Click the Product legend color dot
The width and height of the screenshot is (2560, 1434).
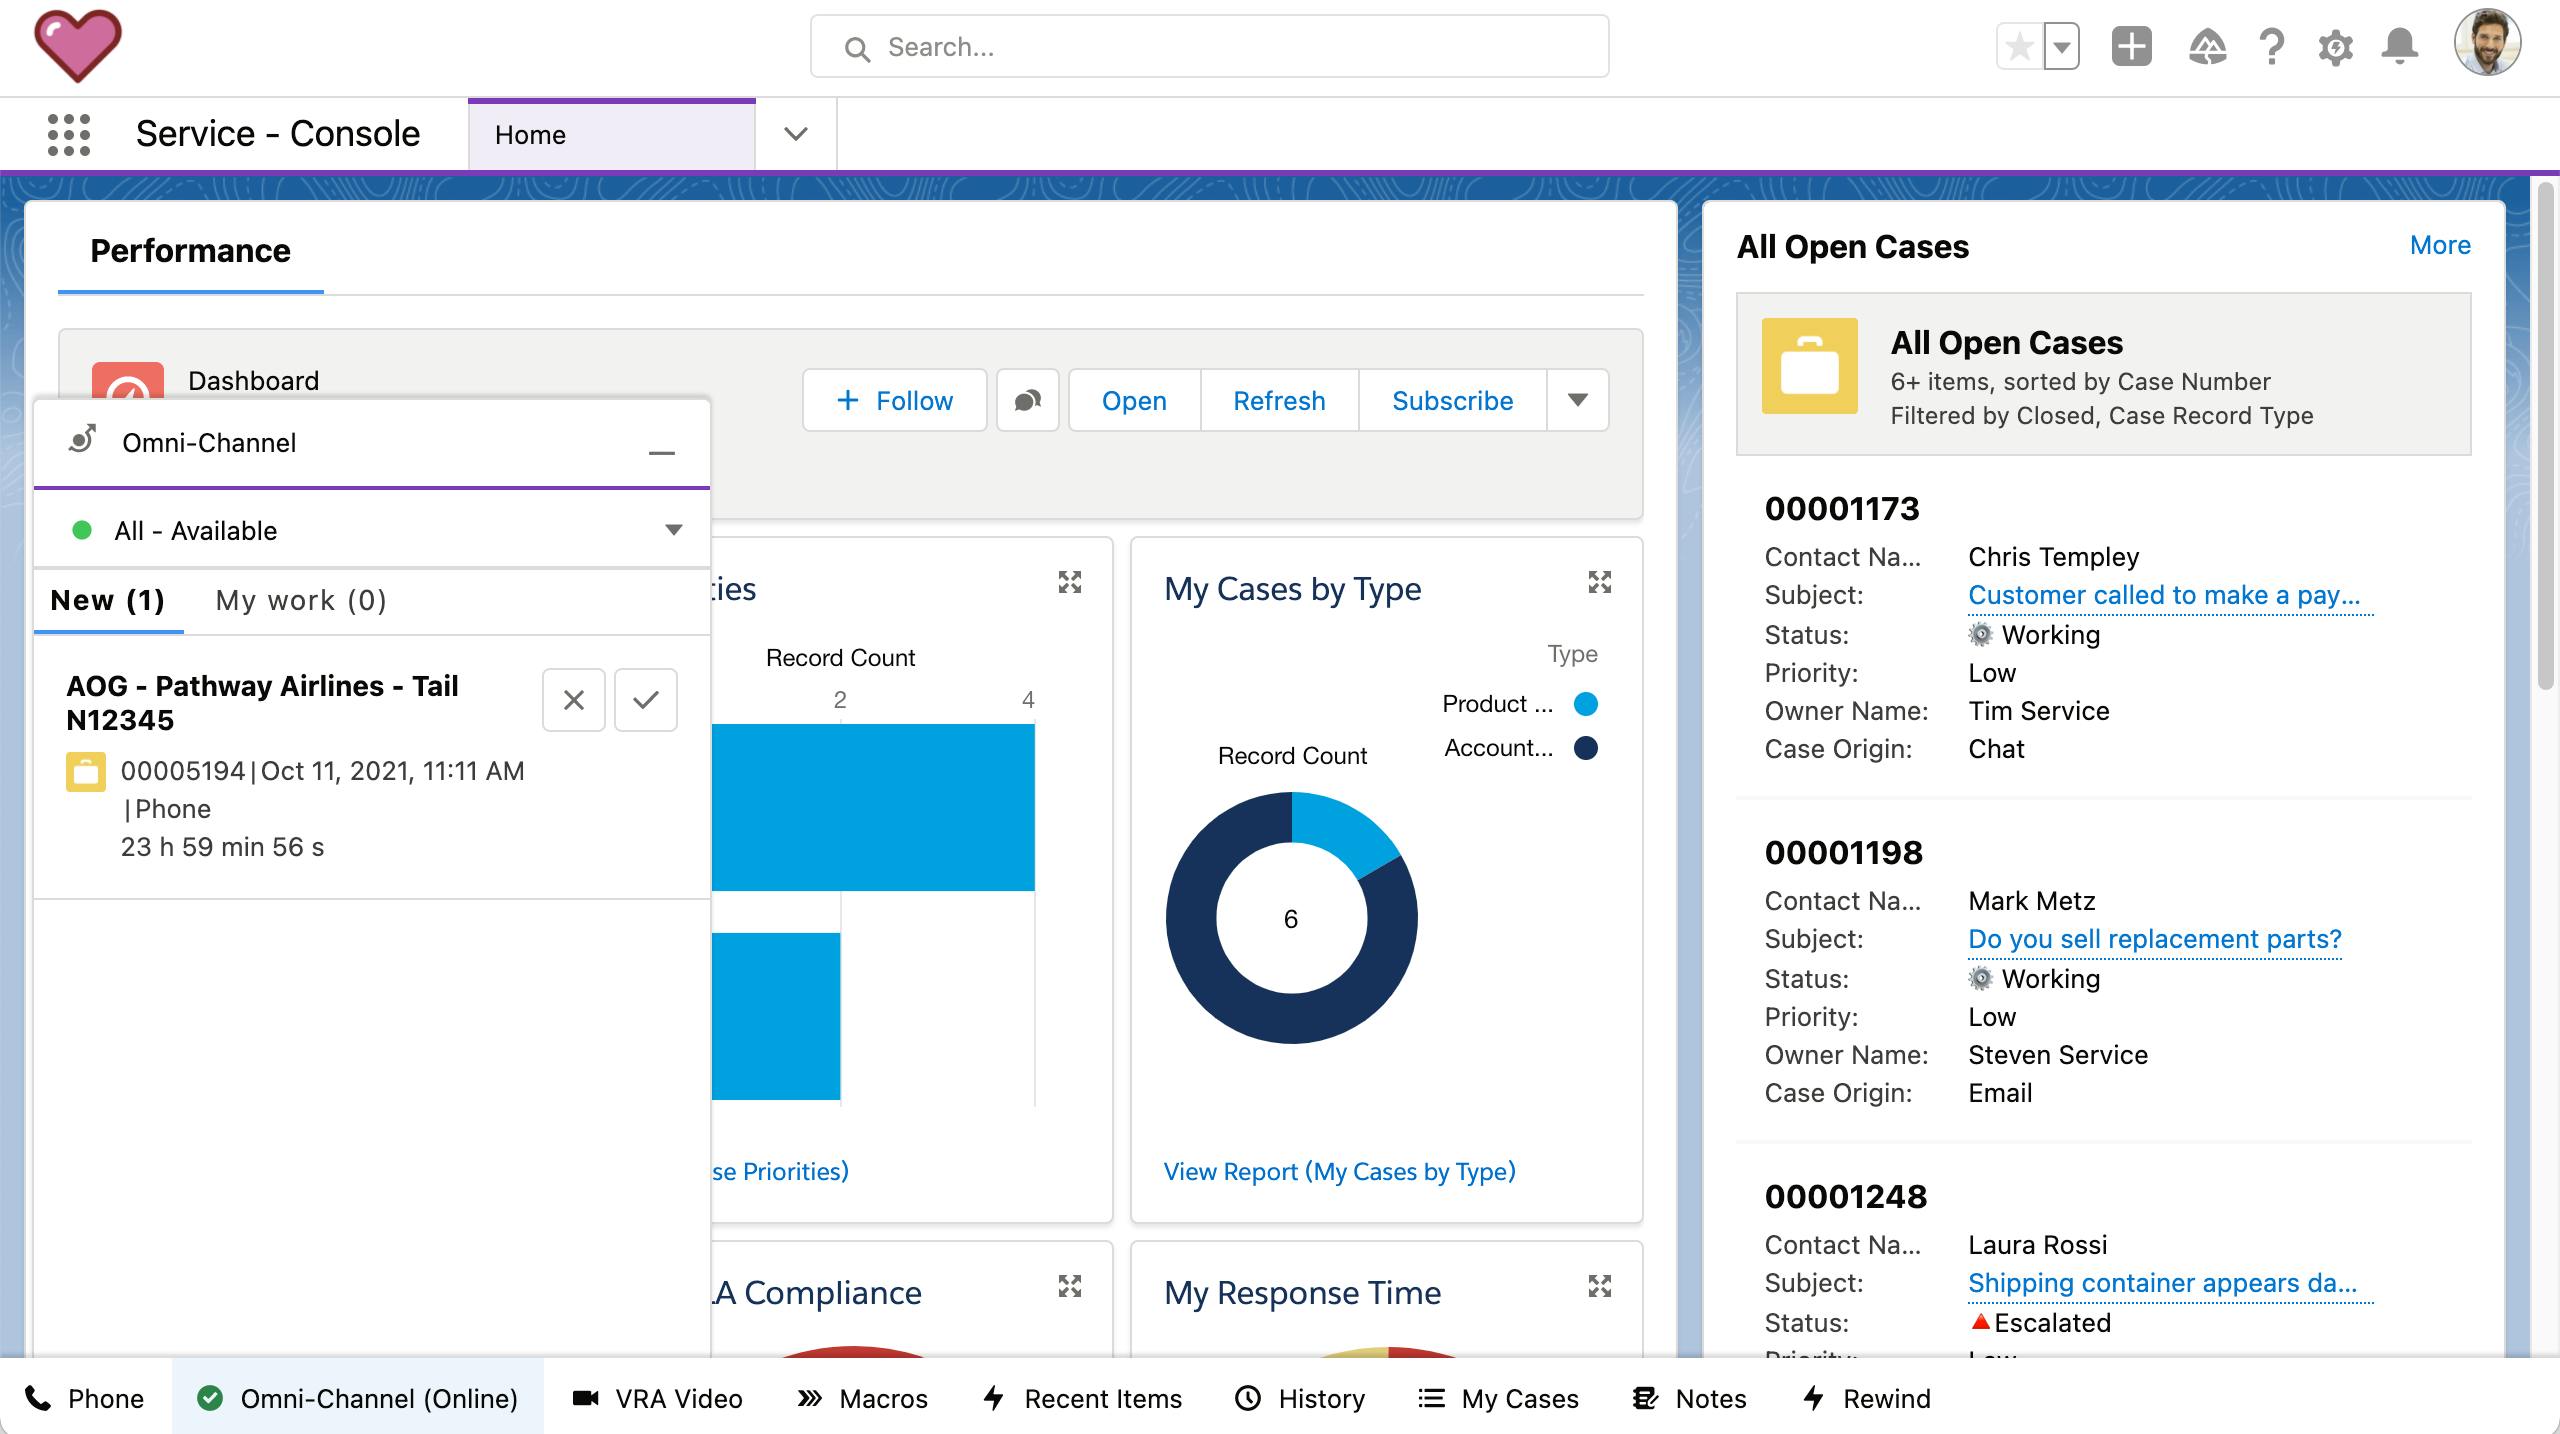point(1585,704)
